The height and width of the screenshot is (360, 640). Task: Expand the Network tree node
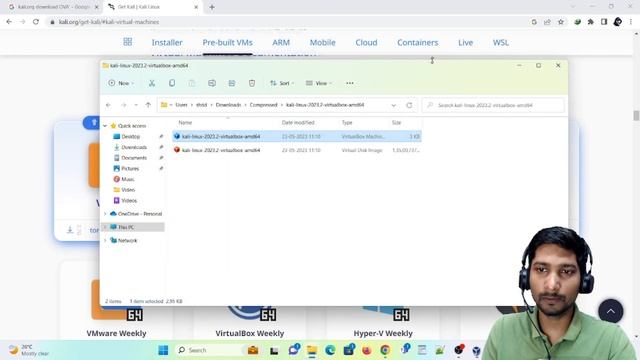click(105, 241)
